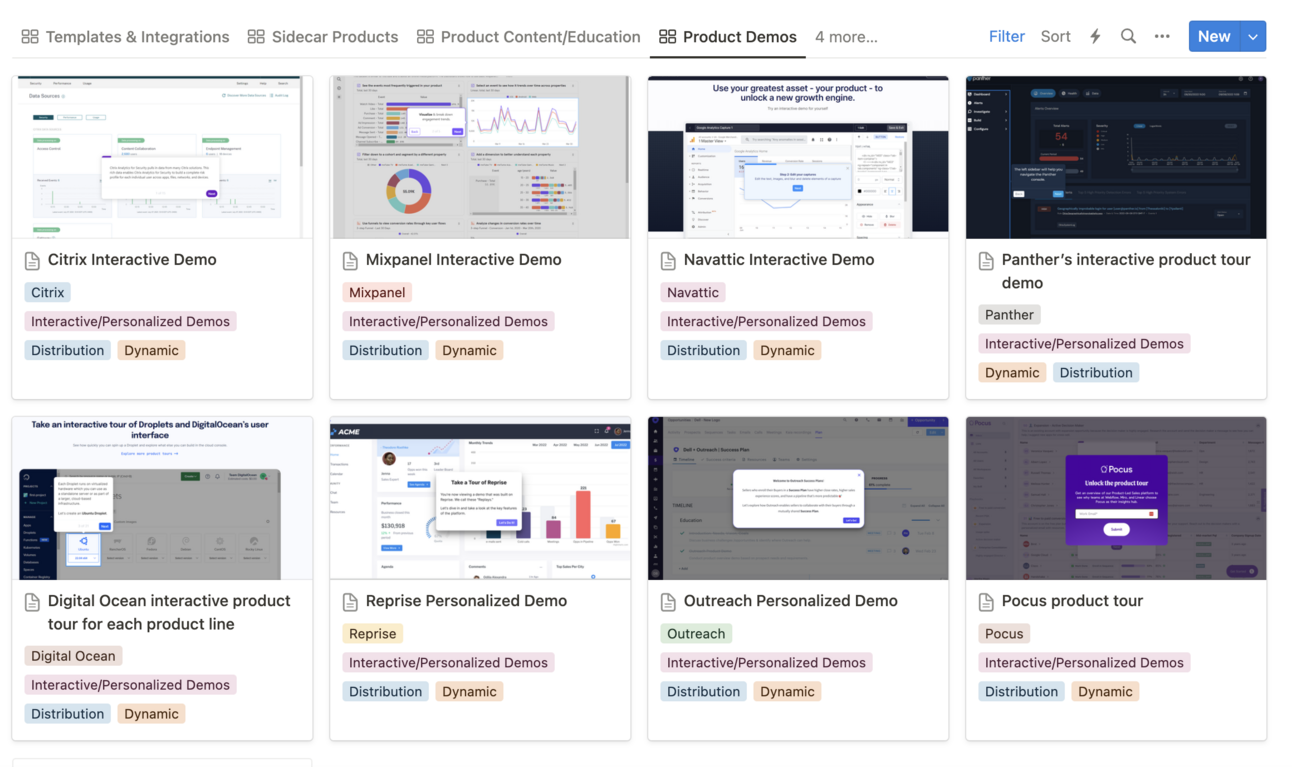Open database automations via the lightning icon
This screenshot has height=767, width=1292.
1094,36
